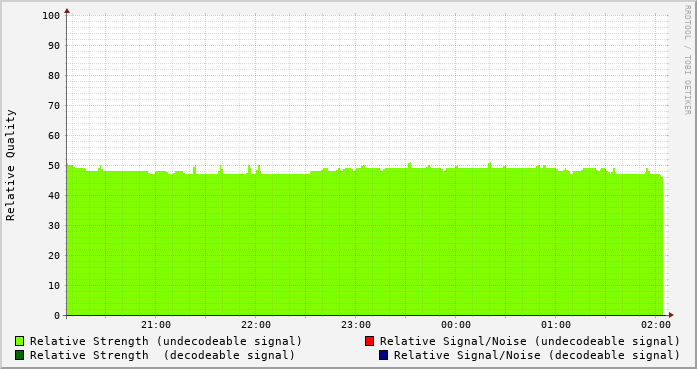Screen dimensions: 697x369
Task: Select the 'Relative Strength (undecodeable signal)' legend label
Action: (x=166, y=341)
